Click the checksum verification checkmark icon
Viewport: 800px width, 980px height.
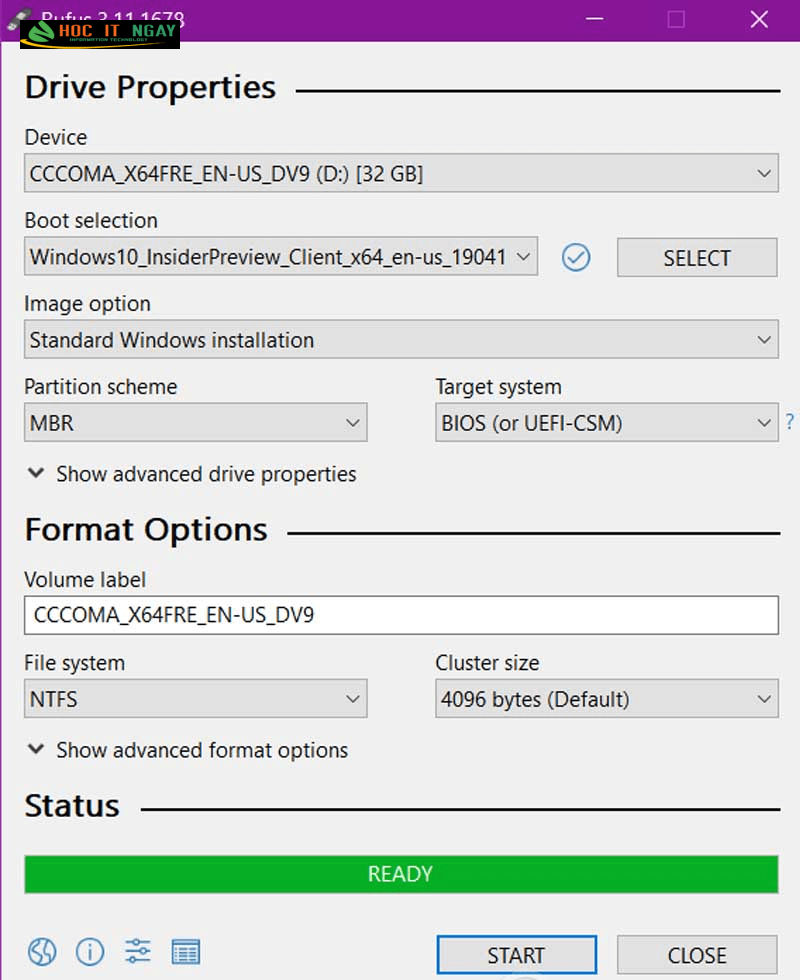(576, 257)
